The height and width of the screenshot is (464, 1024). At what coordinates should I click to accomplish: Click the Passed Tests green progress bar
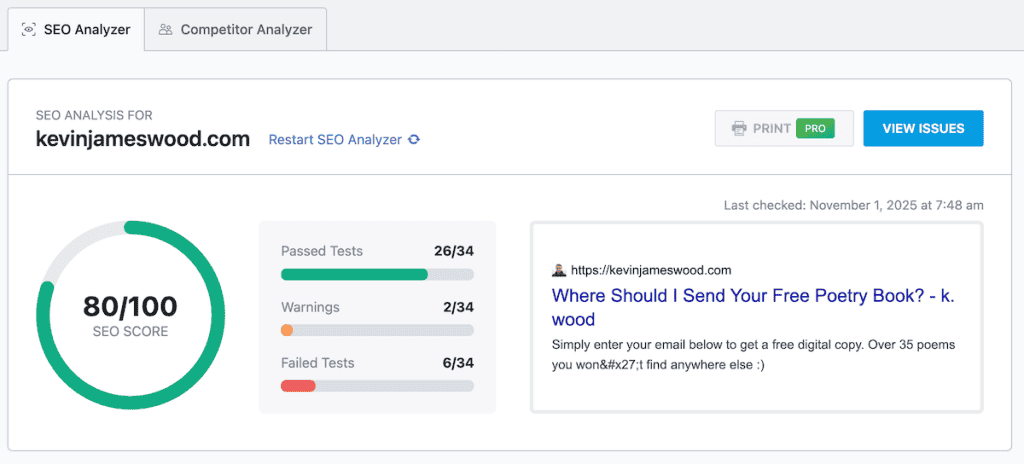click(377, 274)
